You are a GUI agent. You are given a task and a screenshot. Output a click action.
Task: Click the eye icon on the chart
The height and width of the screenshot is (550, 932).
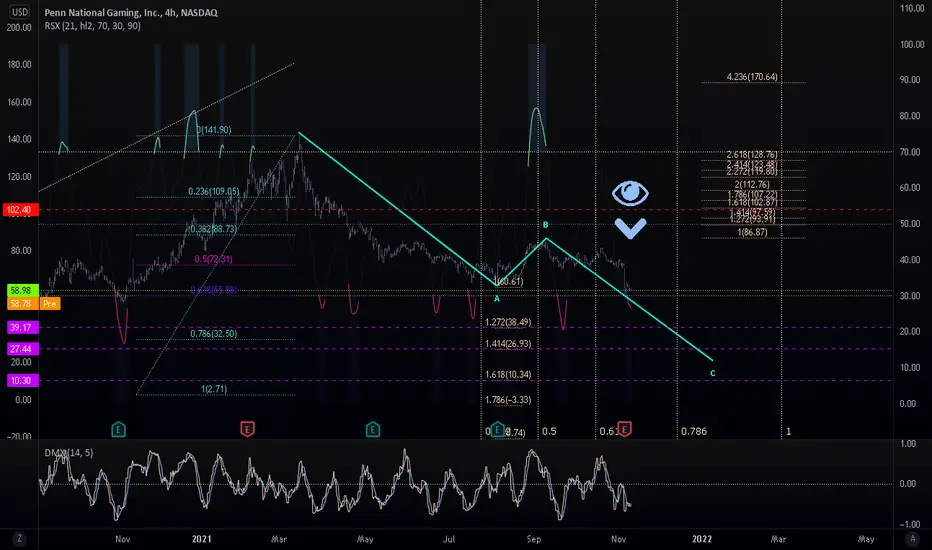[x=631, y=193]
